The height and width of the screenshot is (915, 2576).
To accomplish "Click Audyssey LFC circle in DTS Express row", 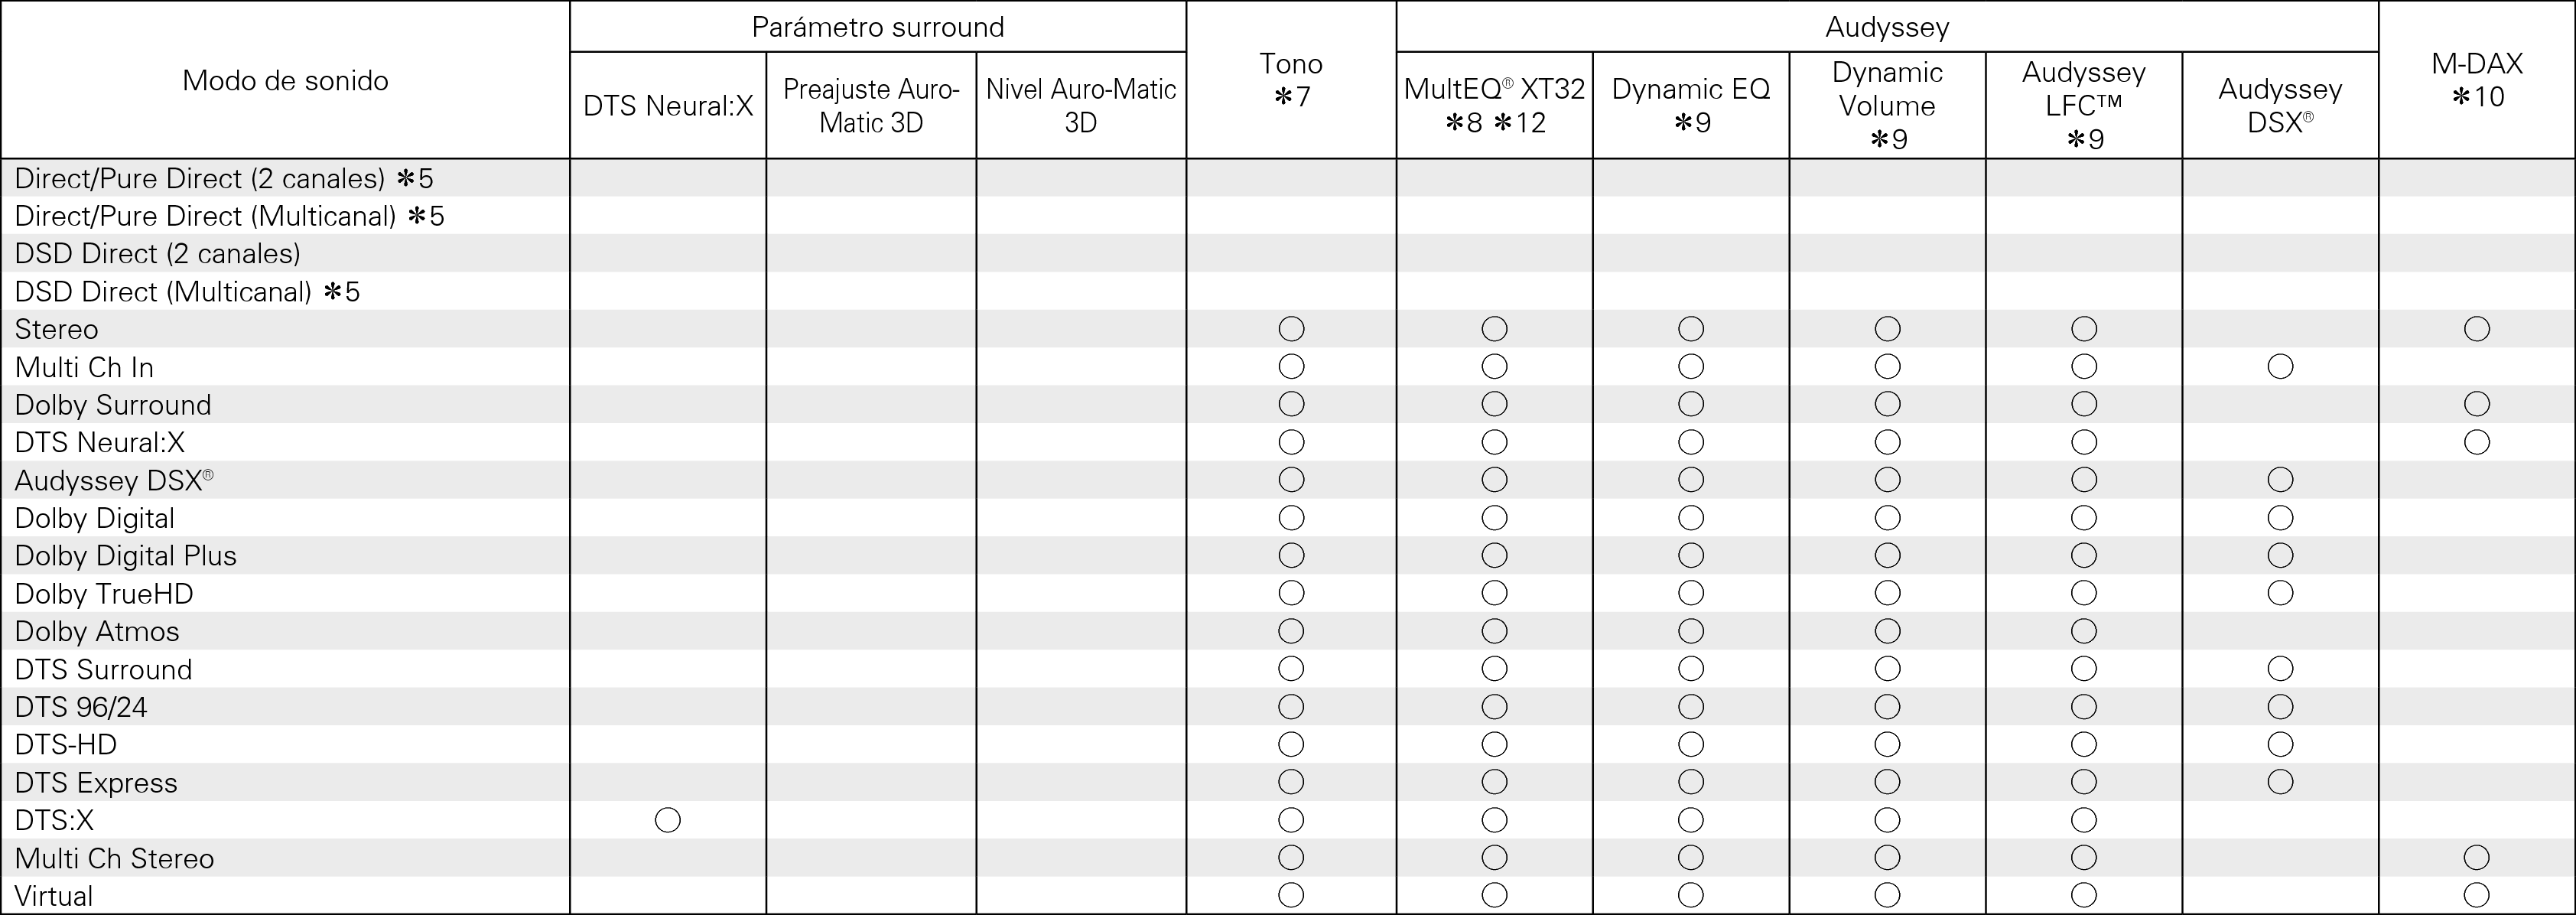I will pyautogui.click(x=2084, y=782).
